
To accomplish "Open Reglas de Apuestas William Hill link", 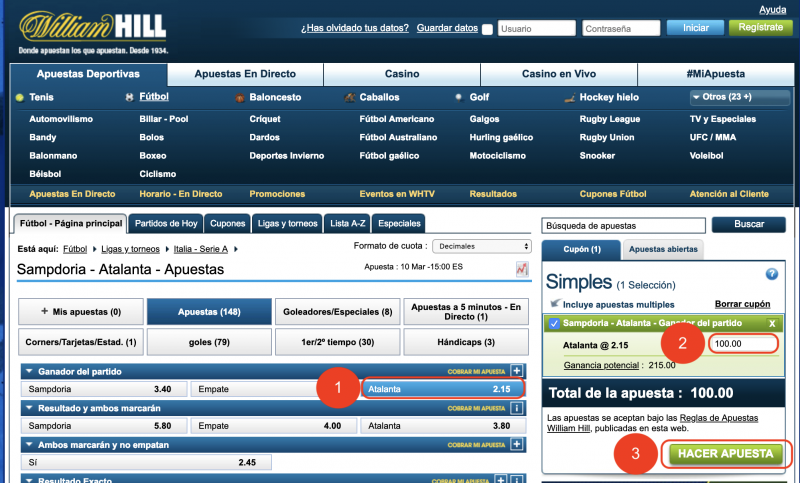I will (x=653, y=423).
